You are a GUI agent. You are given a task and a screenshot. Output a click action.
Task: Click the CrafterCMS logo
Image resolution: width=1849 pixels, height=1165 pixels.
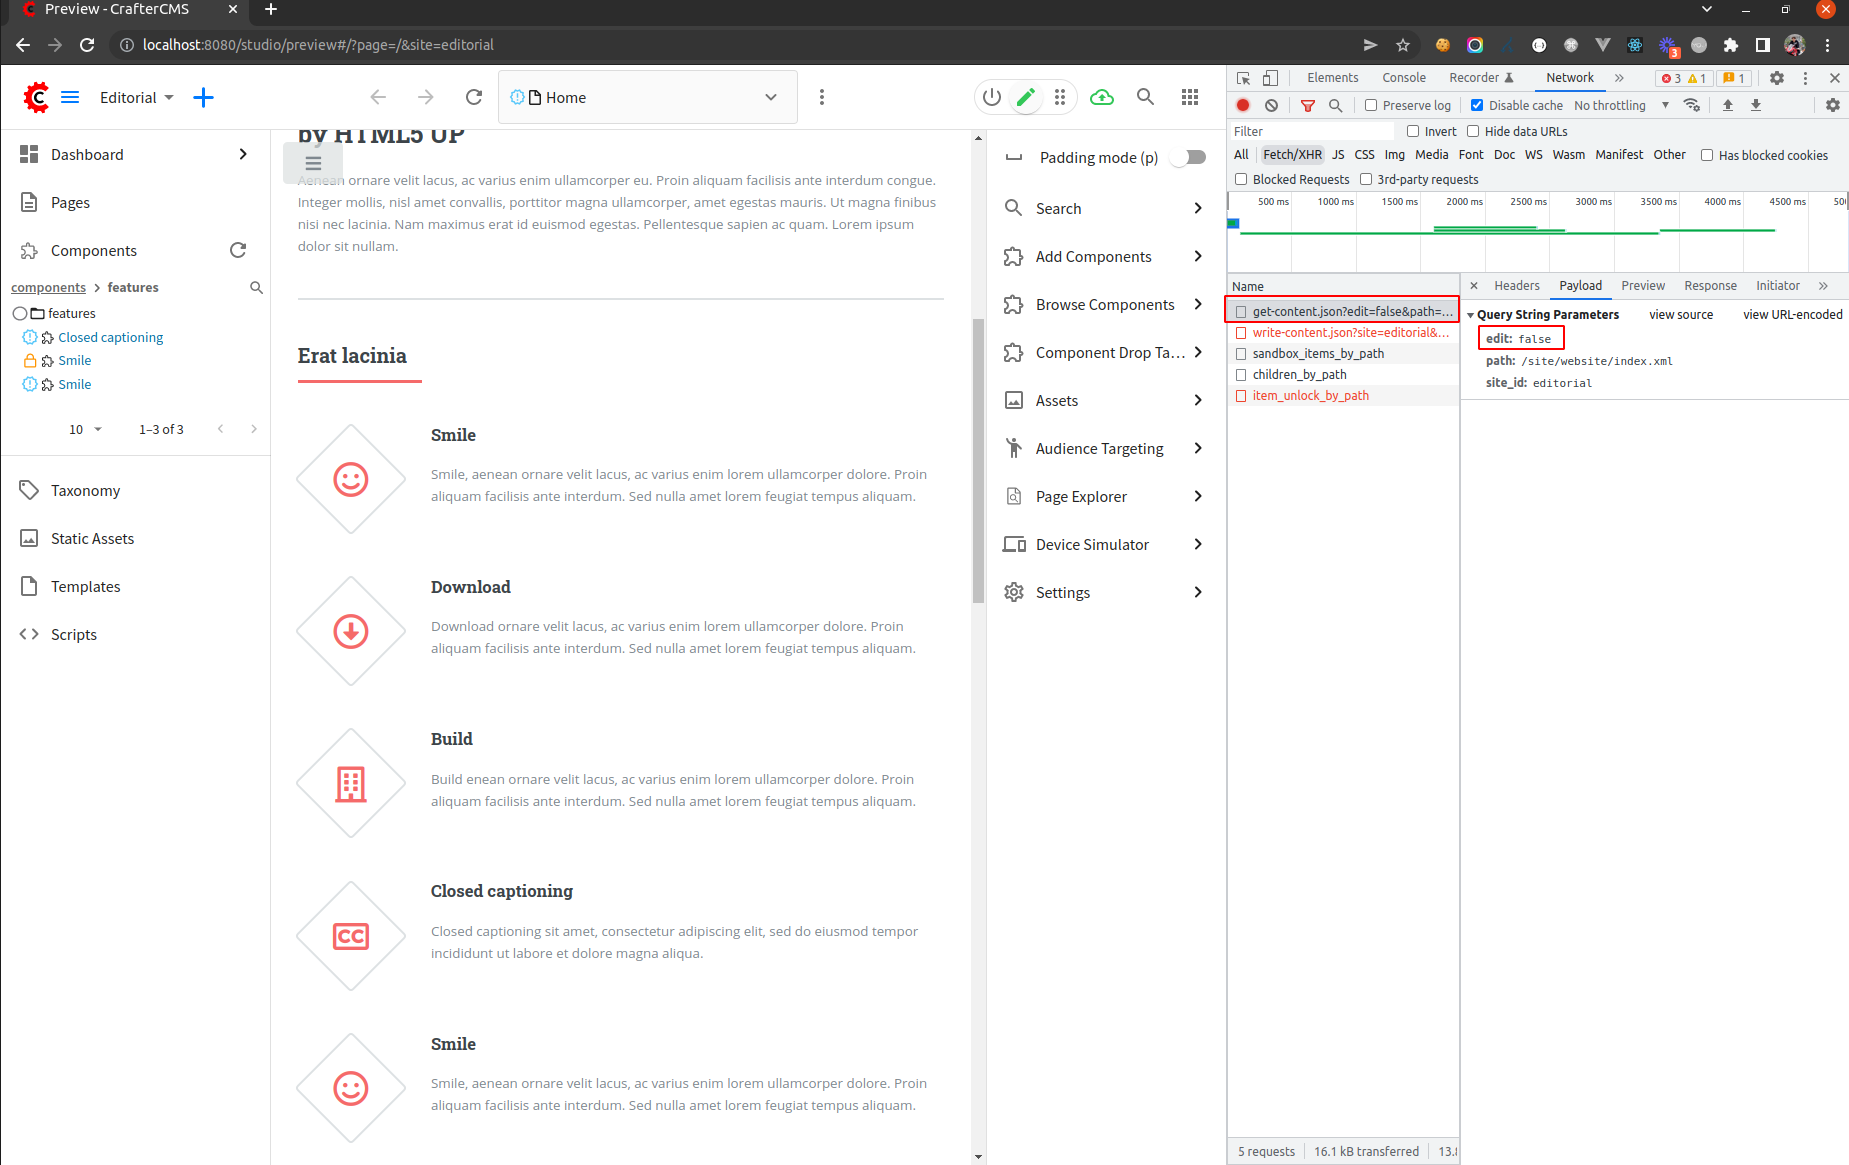(x=35, y=97)
